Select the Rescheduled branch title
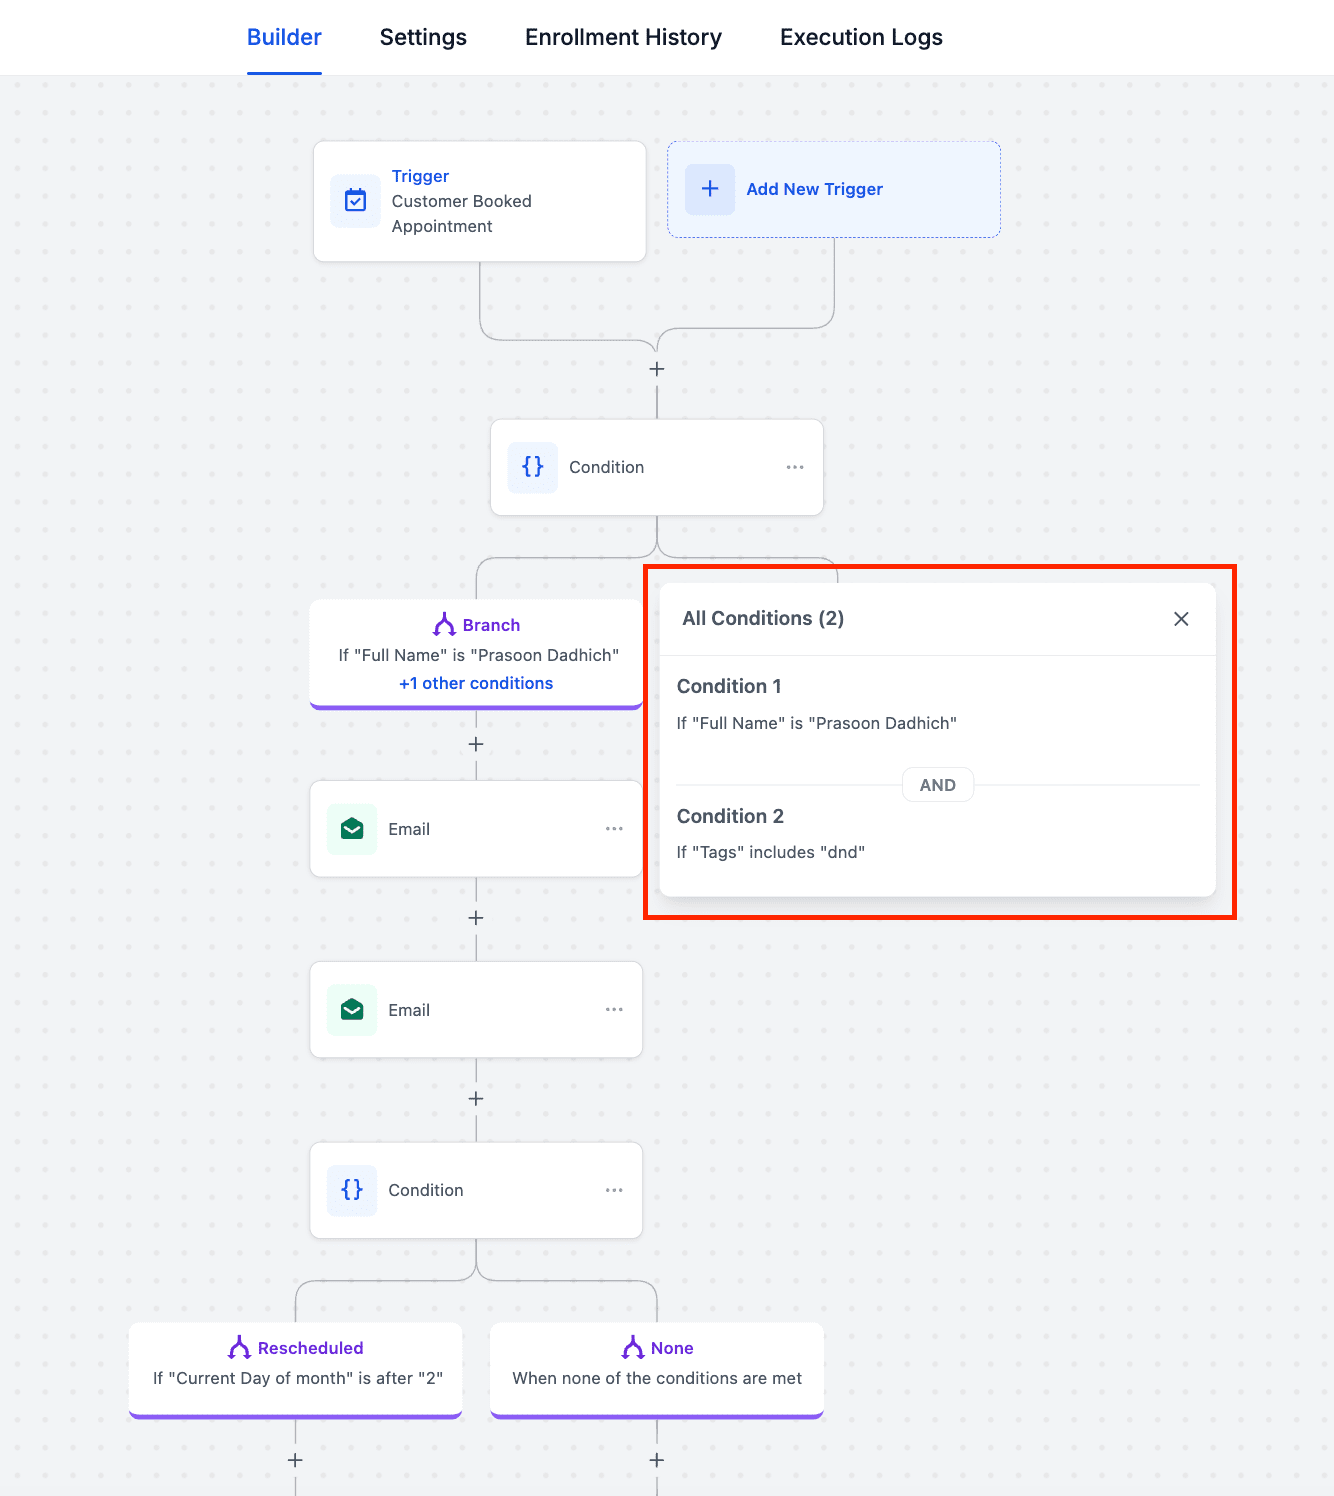 pos(310,1348)
